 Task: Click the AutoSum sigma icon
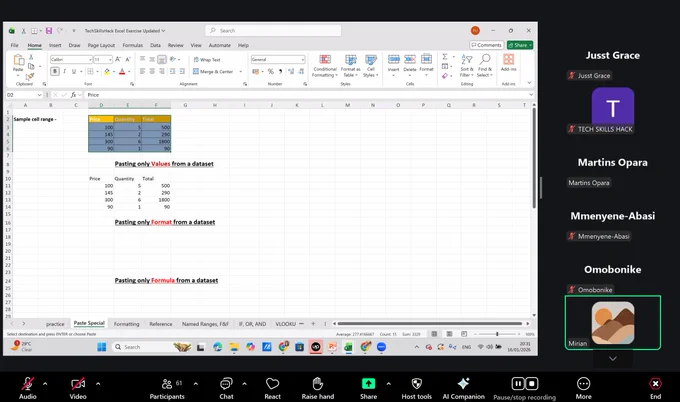pyautogui.click(x=445, y=57)
